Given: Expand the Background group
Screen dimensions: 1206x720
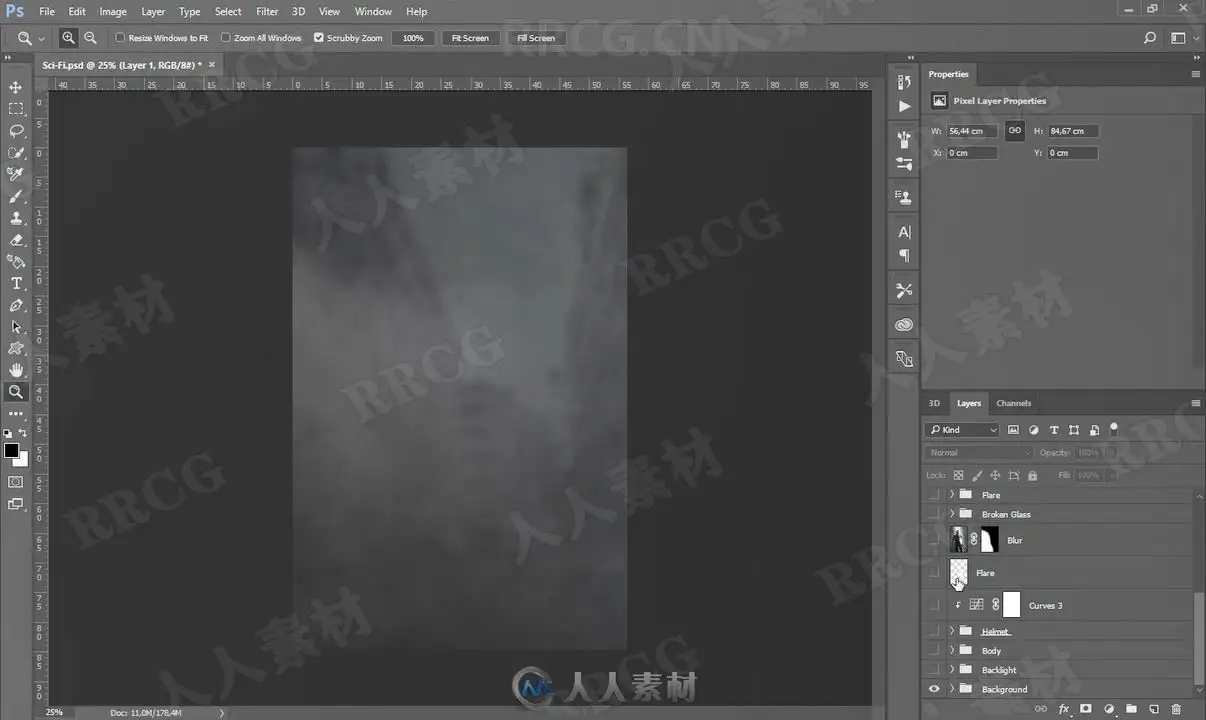Looking at the screenshot, I should coord(952,689).
